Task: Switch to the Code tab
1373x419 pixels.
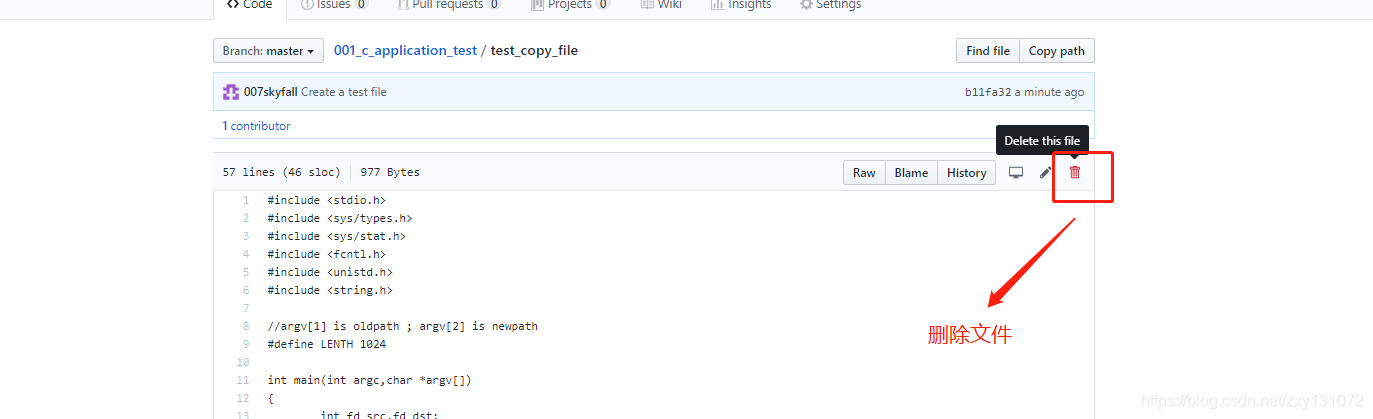Action: click(x=250, y=5)
